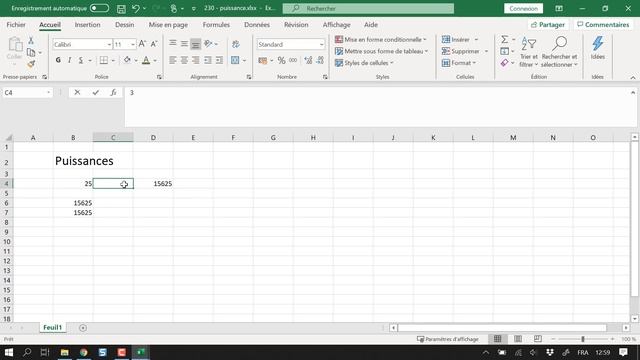Click the AutoSum sigma icon

504,40
